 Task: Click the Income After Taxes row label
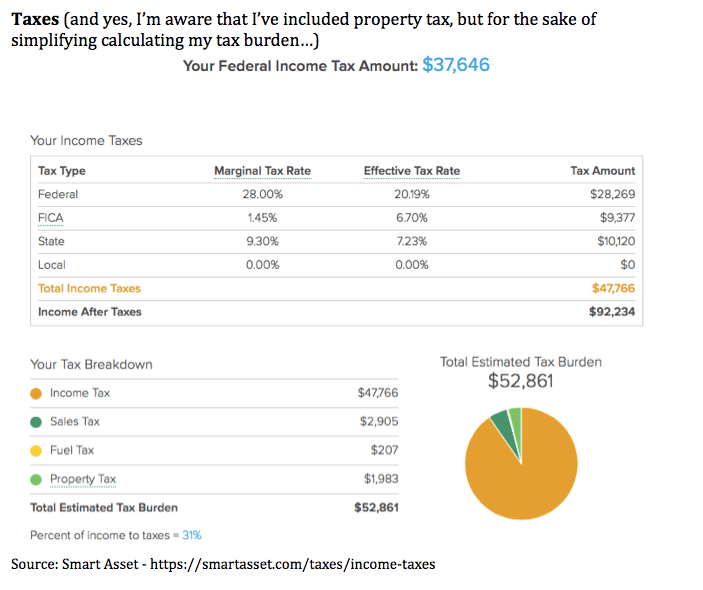pyautogui.click(x=90, y=312)
